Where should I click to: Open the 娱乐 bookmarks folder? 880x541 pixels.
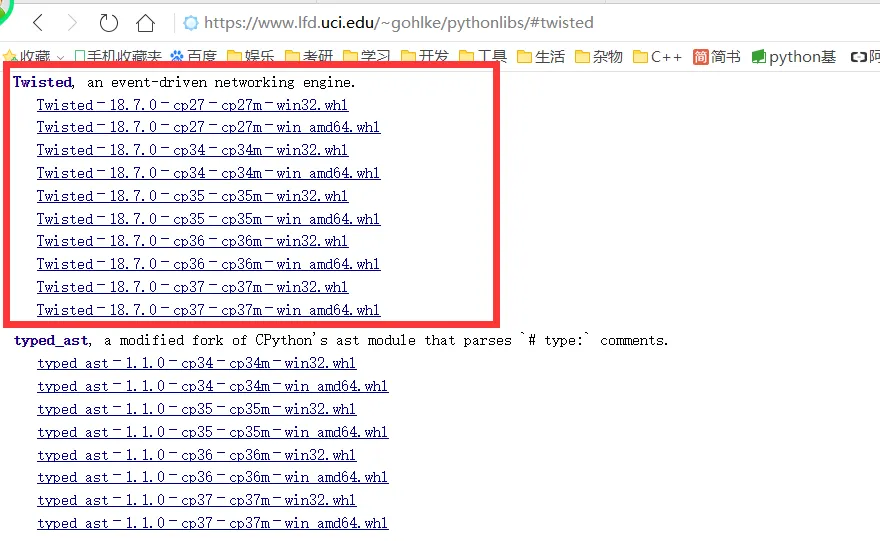[x=251, y=56]
